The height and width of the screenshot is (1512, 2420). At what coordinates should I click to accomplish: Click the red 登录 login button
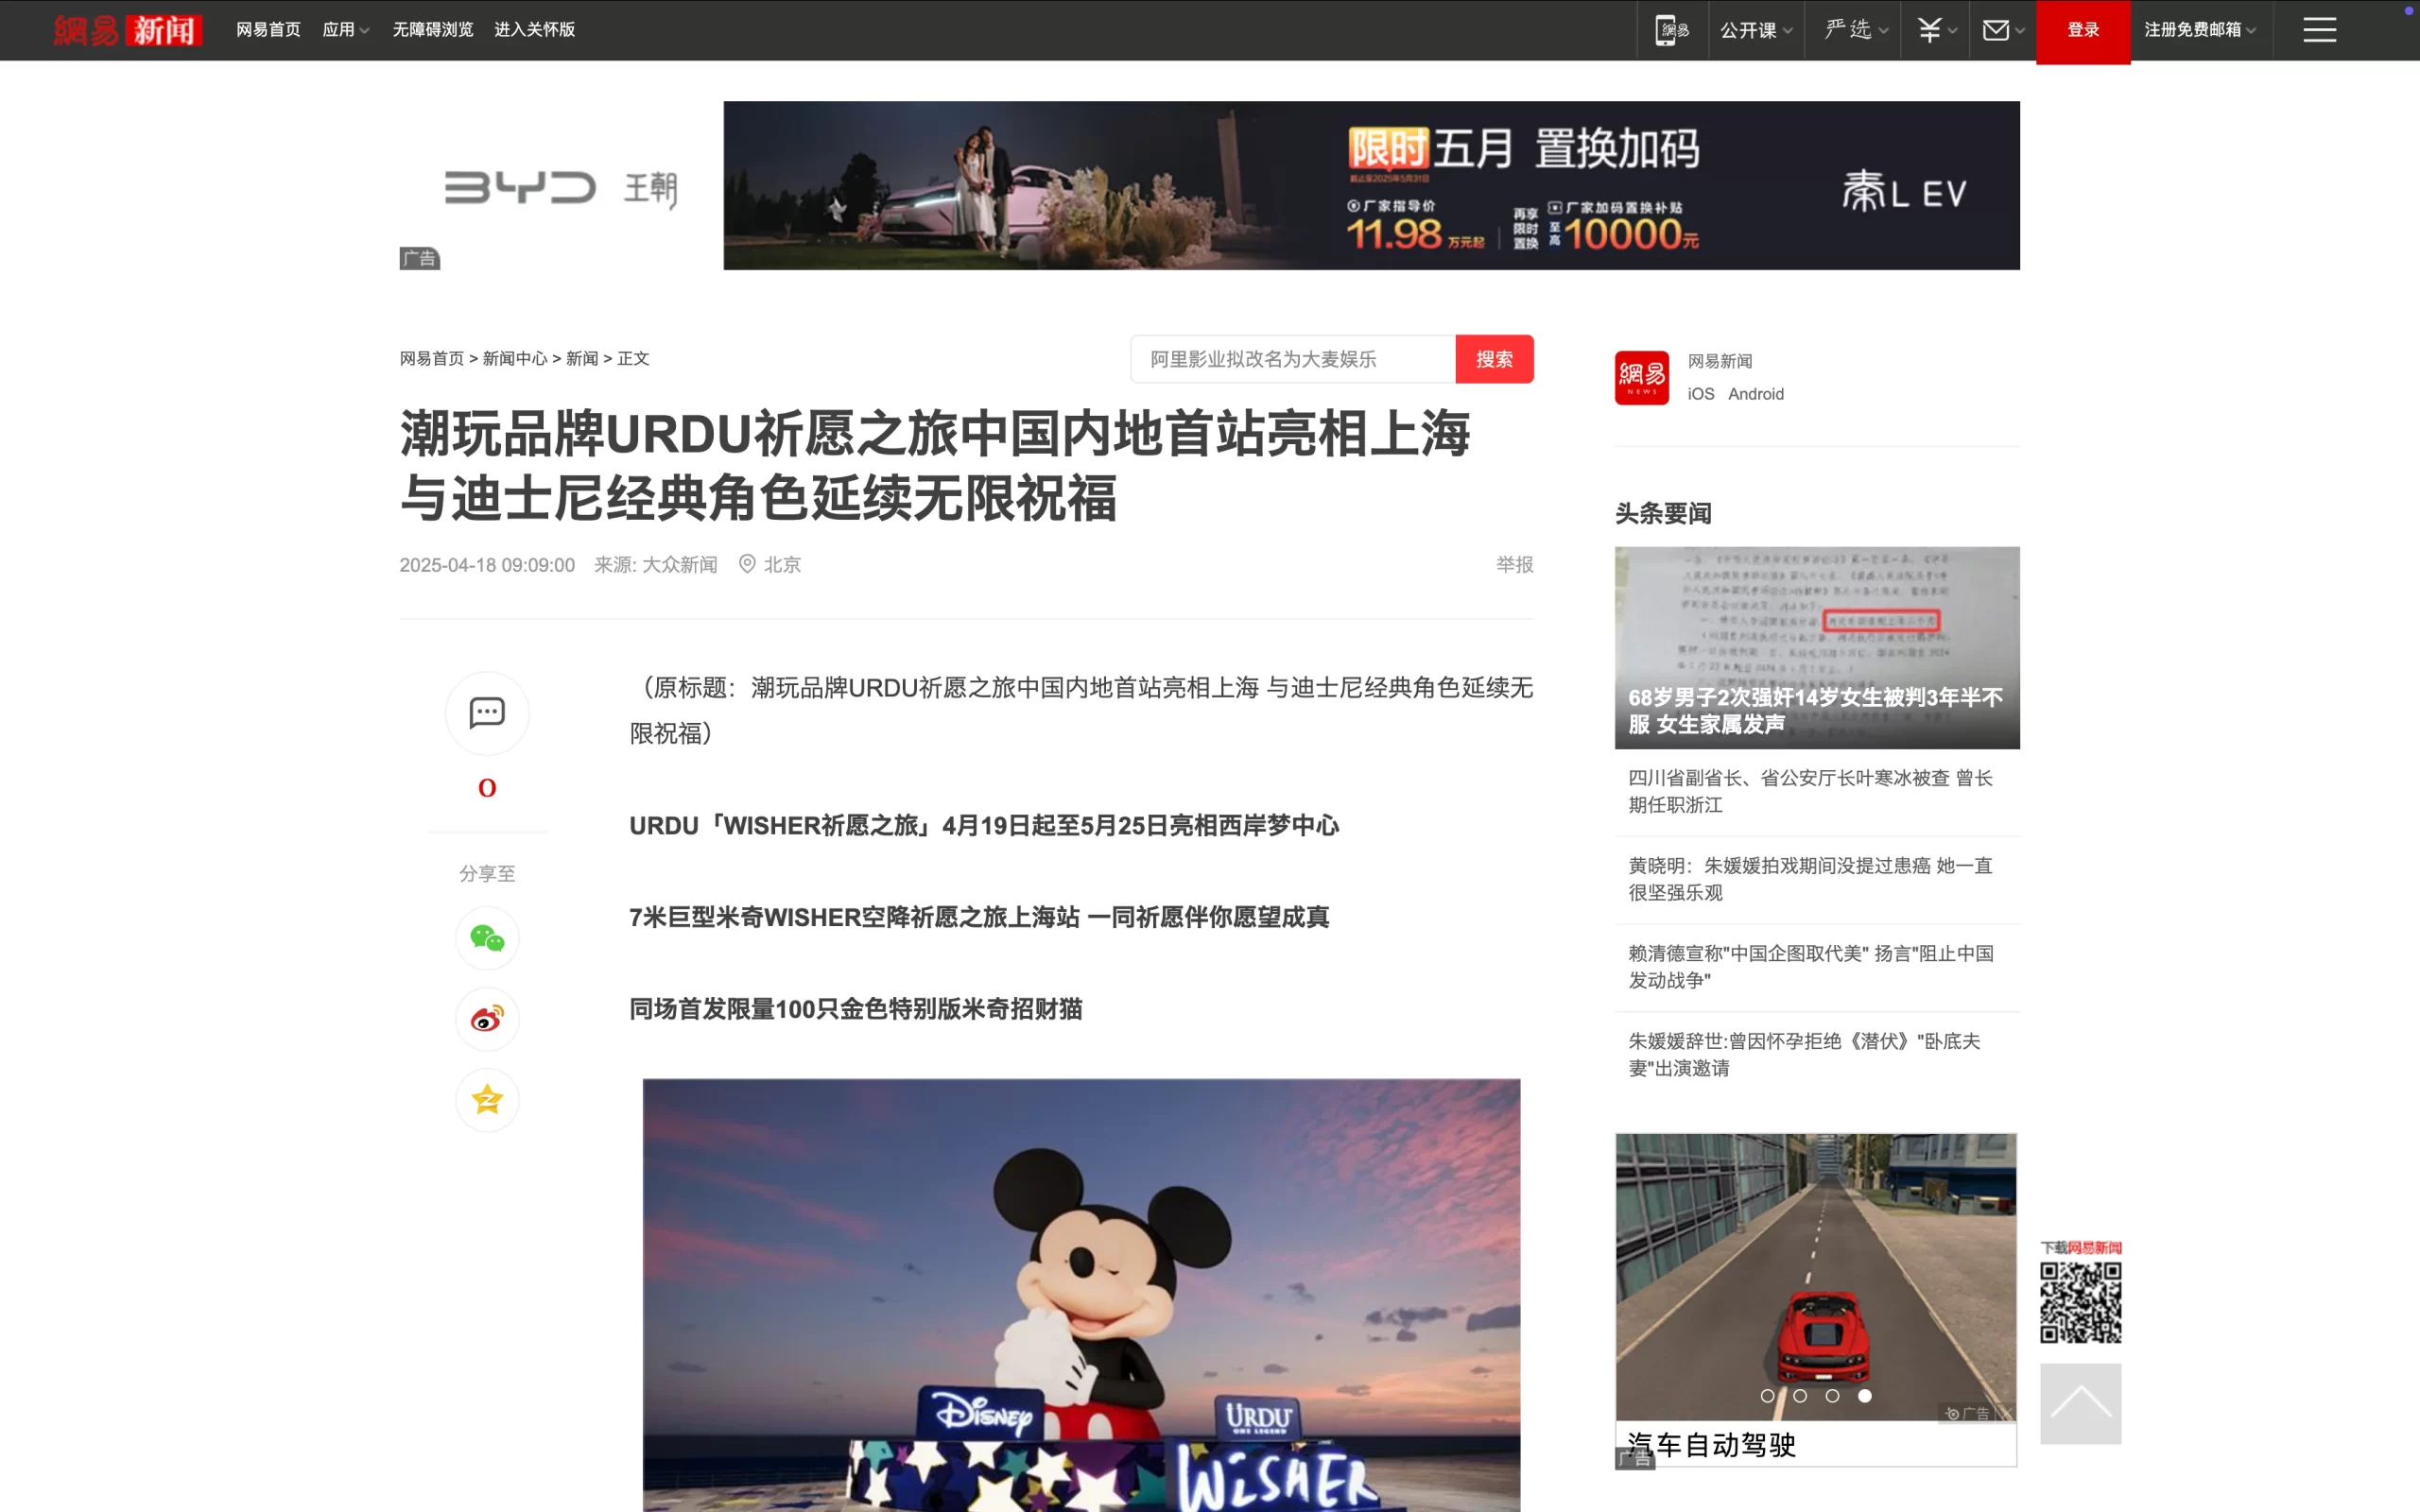pos(2083,31)
